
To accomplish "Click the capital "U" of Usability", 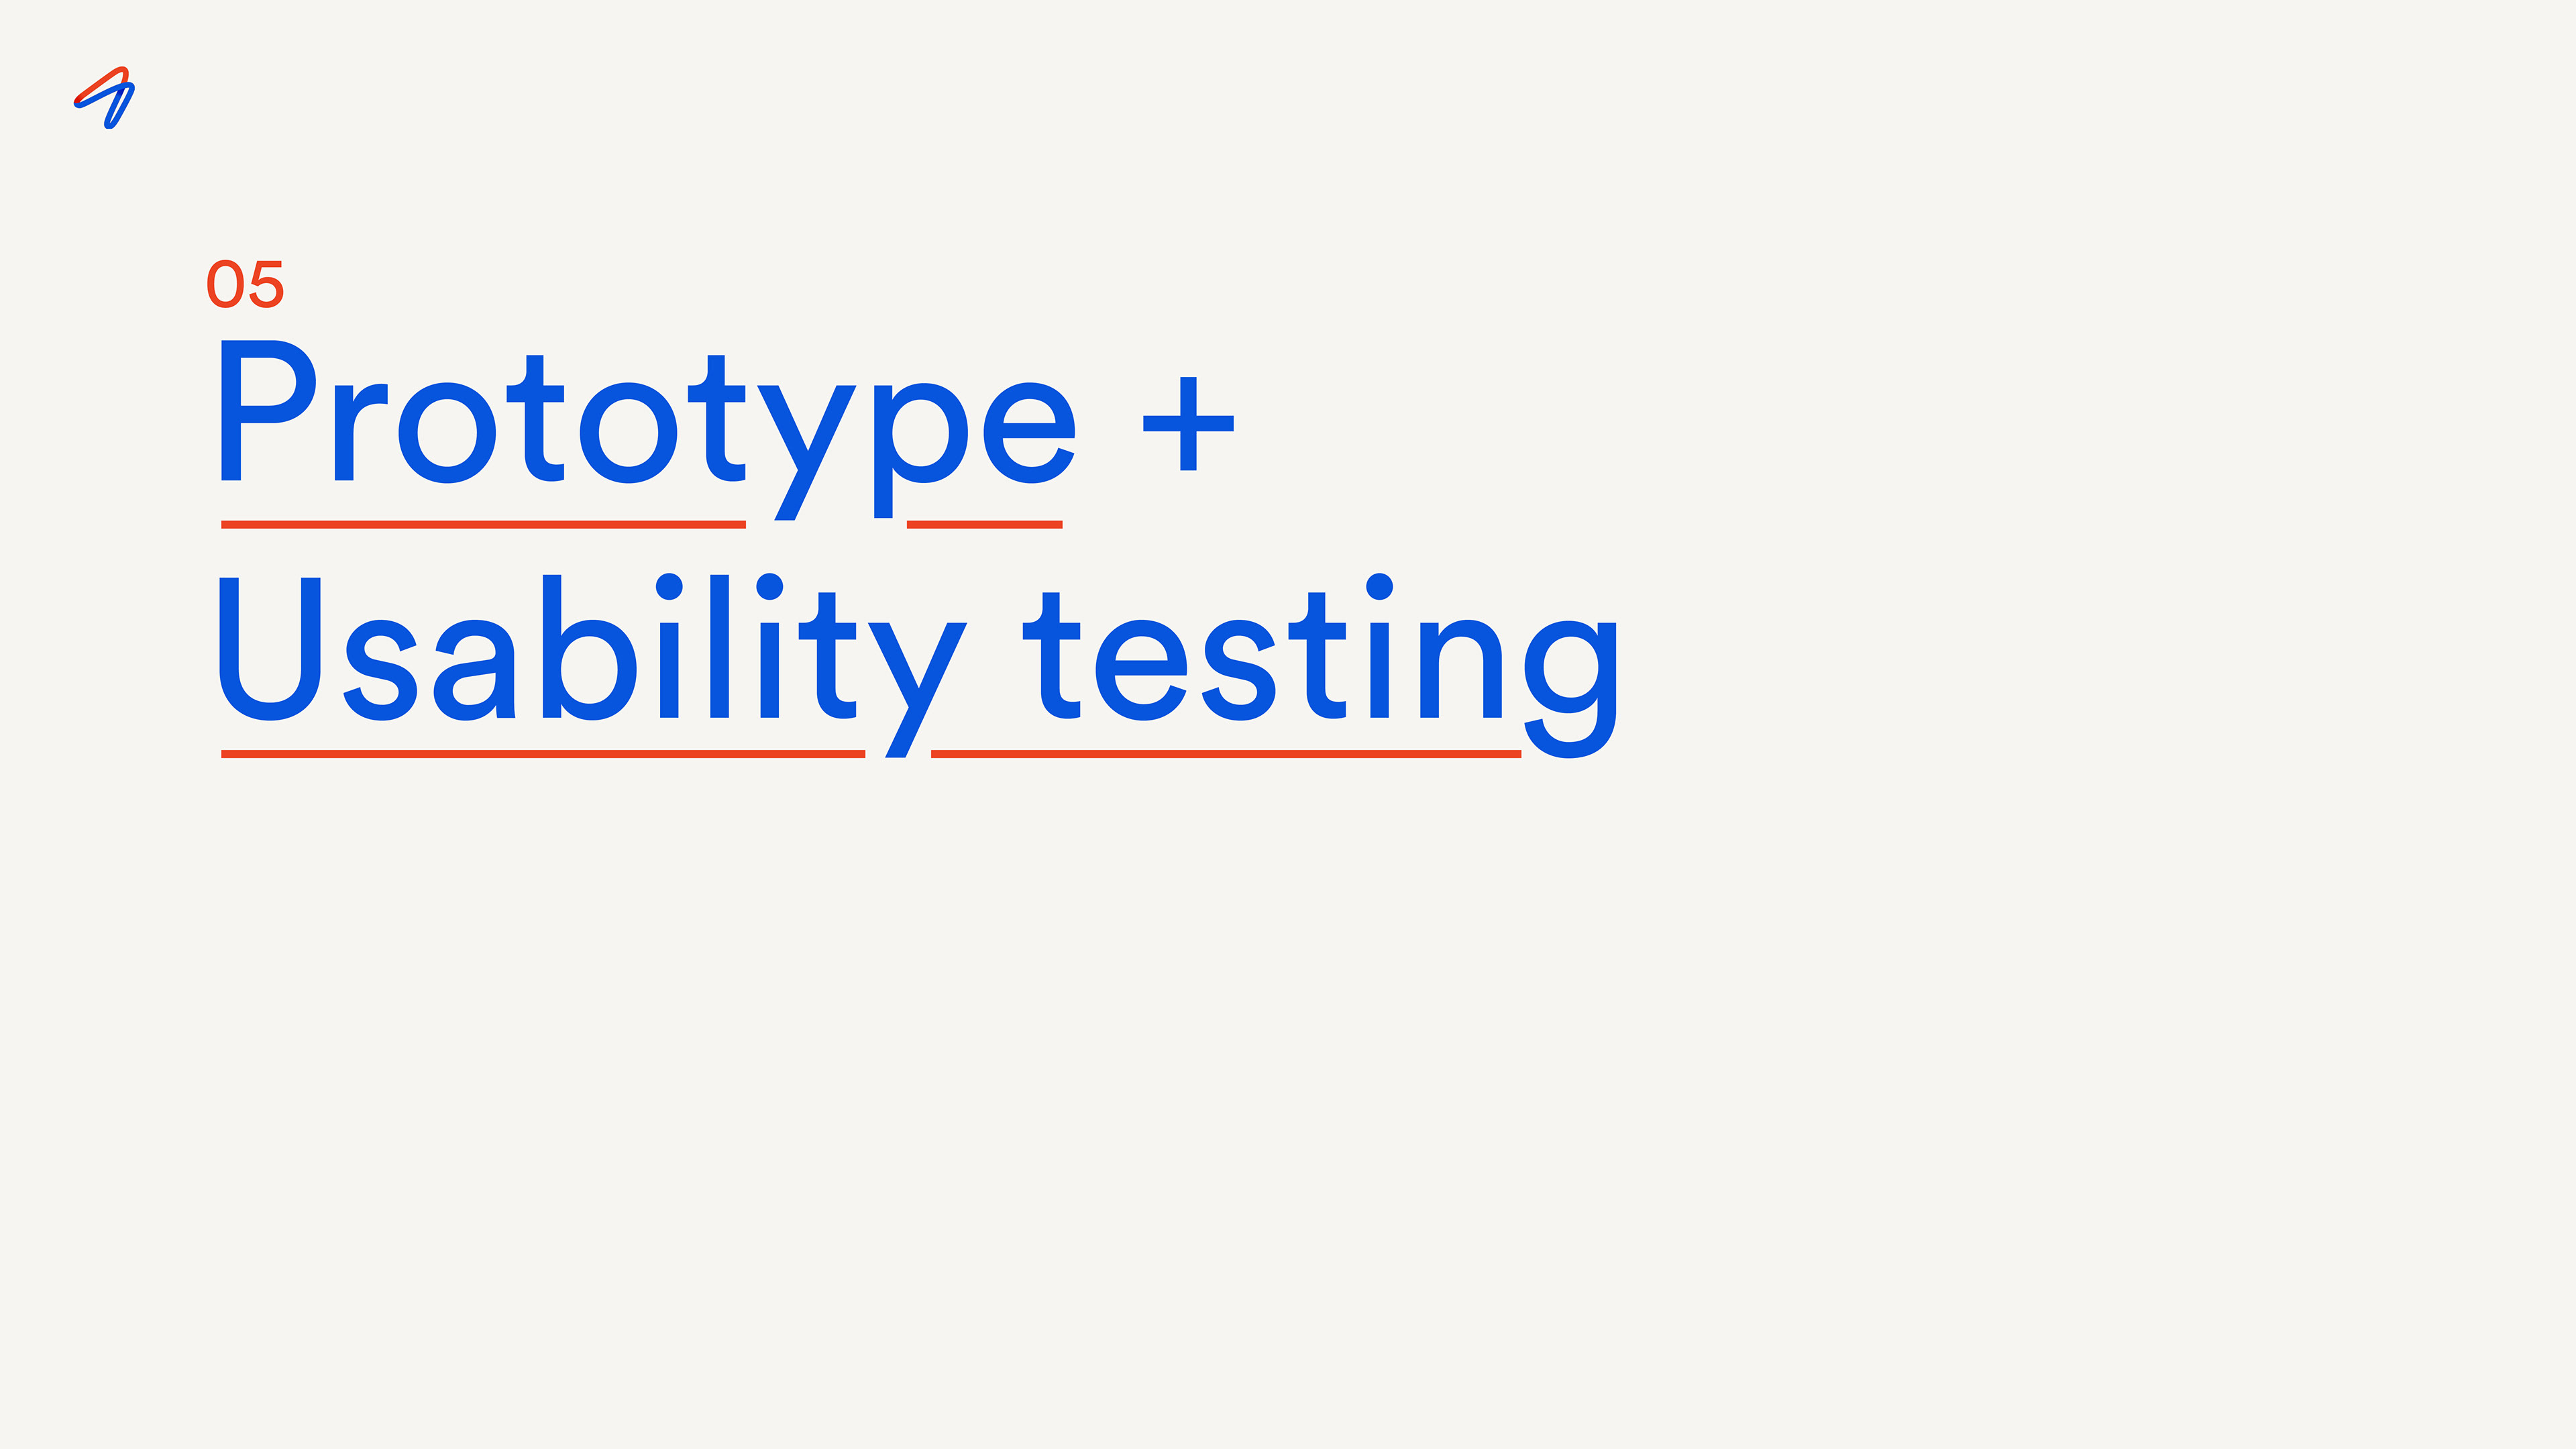I will [x=270, y=648].
